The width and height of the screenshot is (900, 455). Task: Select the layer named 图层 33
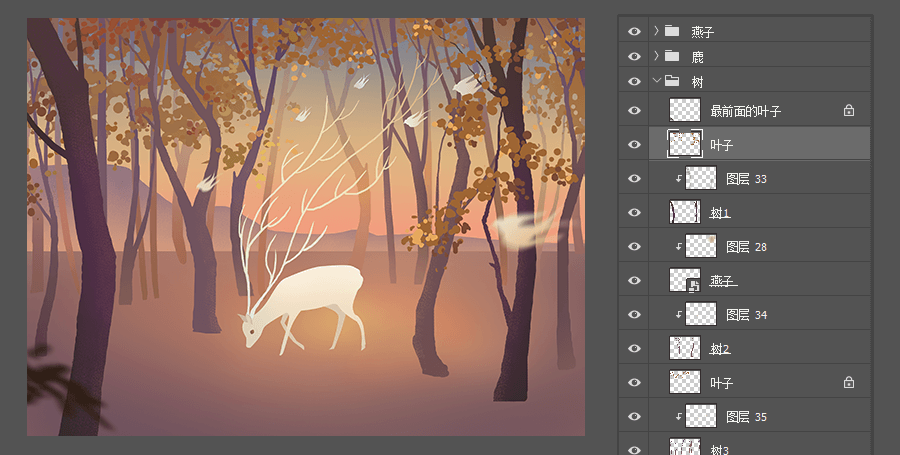click(746, 179)
